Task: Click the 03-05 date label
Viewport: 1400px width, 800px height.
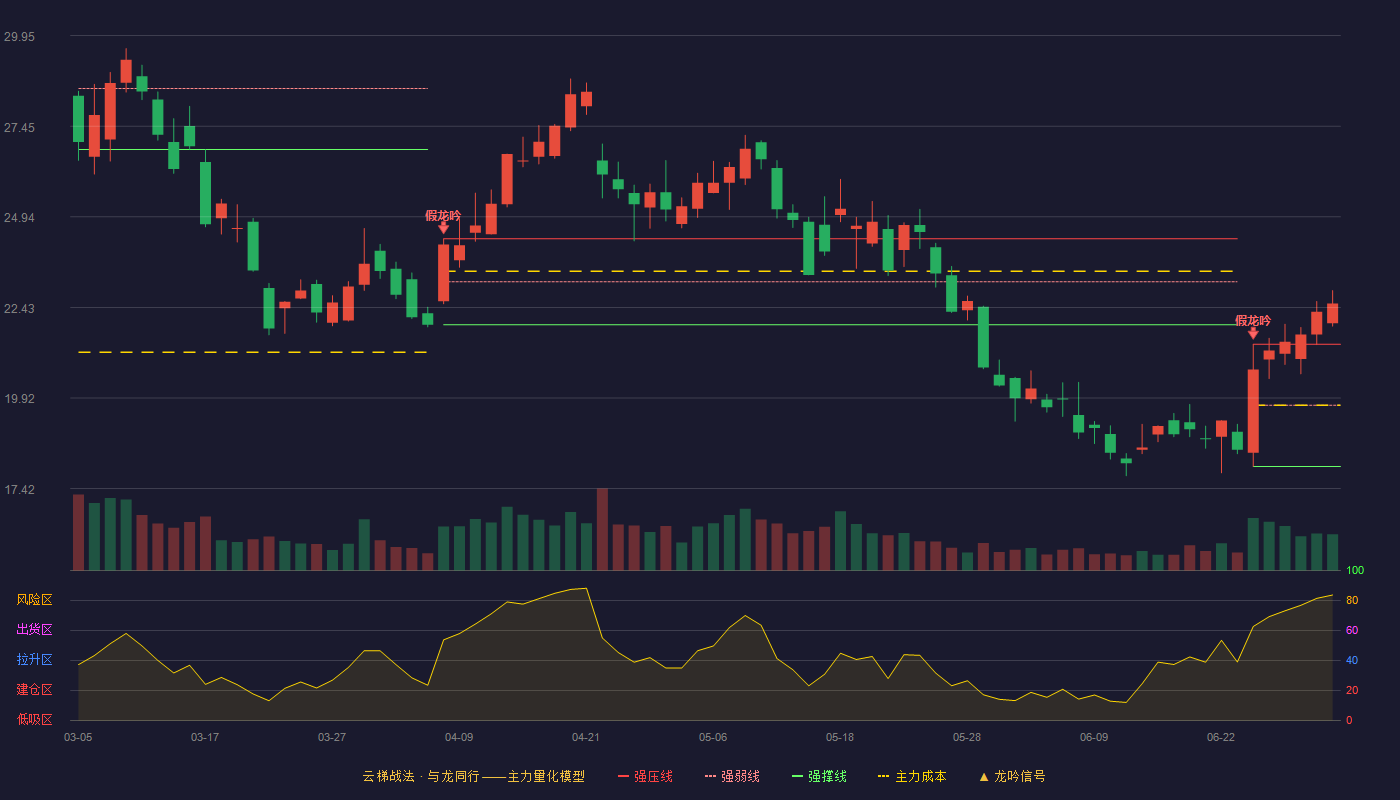Action: tap(78, 737)
